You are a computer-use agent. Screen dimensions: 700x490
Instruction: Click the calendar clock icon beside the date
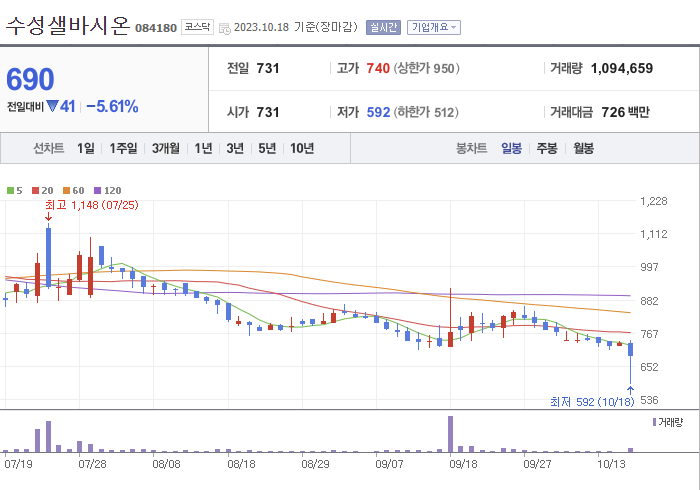click(x=225, y=28)
